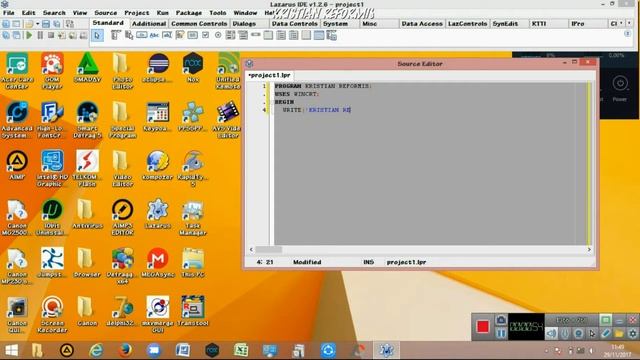Pick the TListBox component in the palette

click(231, 36)
